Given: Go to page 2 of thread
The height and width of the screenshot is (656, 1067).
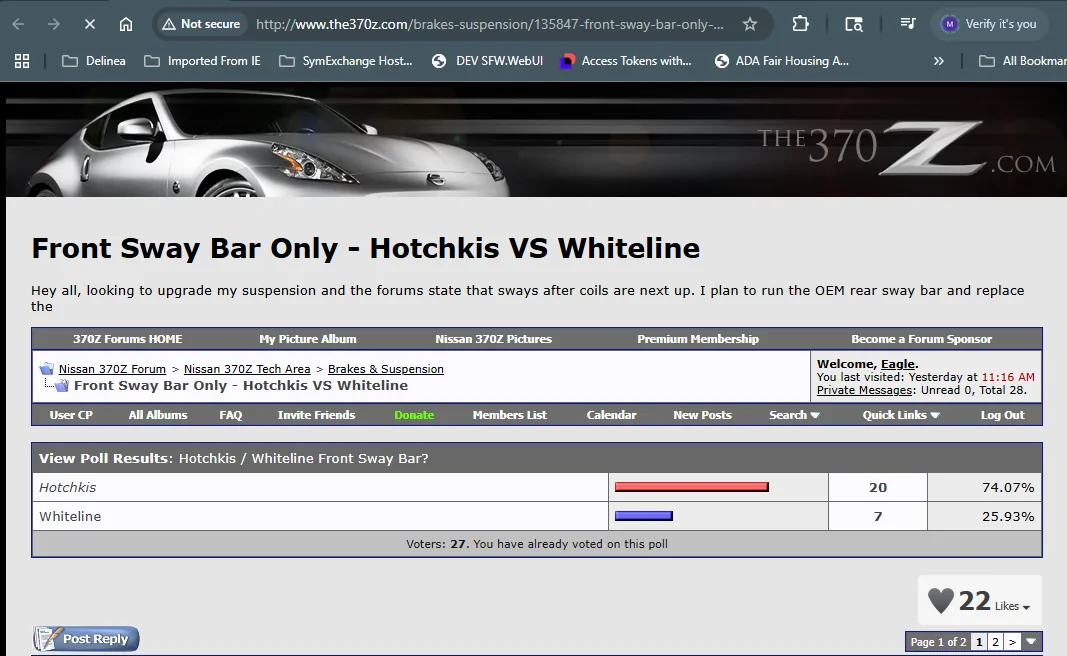Looking at the screenshot, I should click(996, 642).
